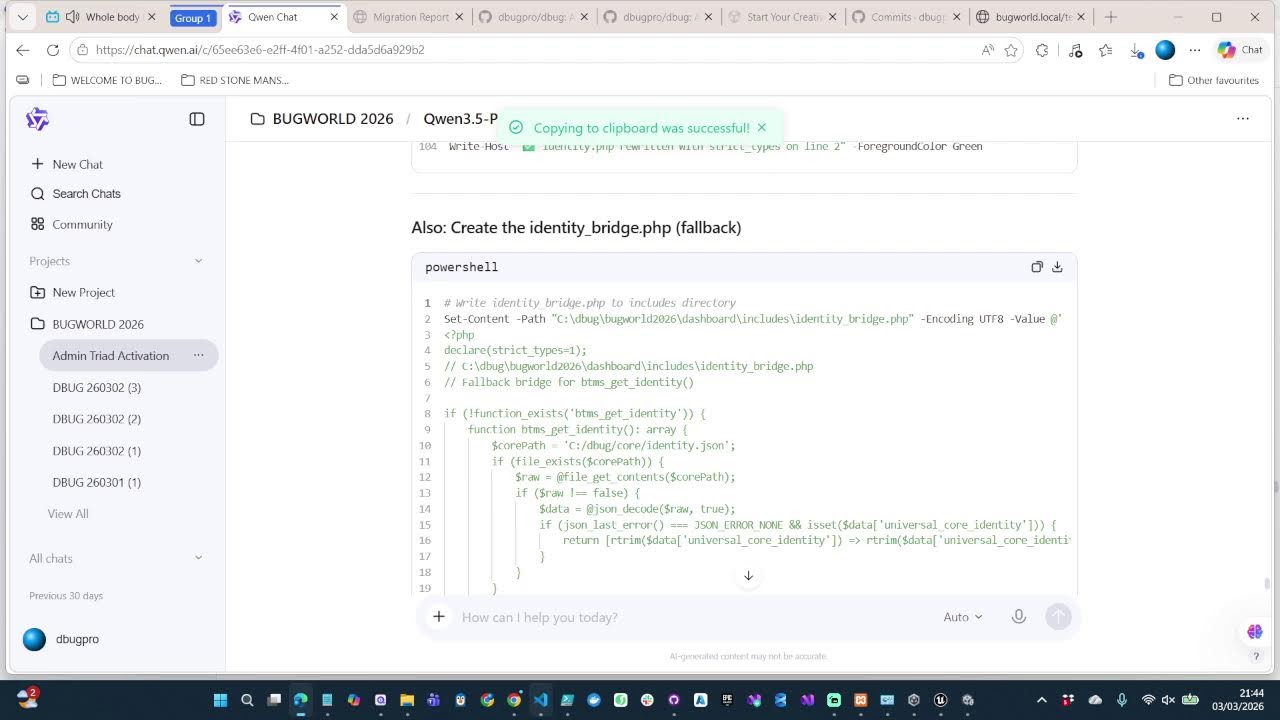
Task: Close the Qwen Chat tab
Action: tap(334, 17)
